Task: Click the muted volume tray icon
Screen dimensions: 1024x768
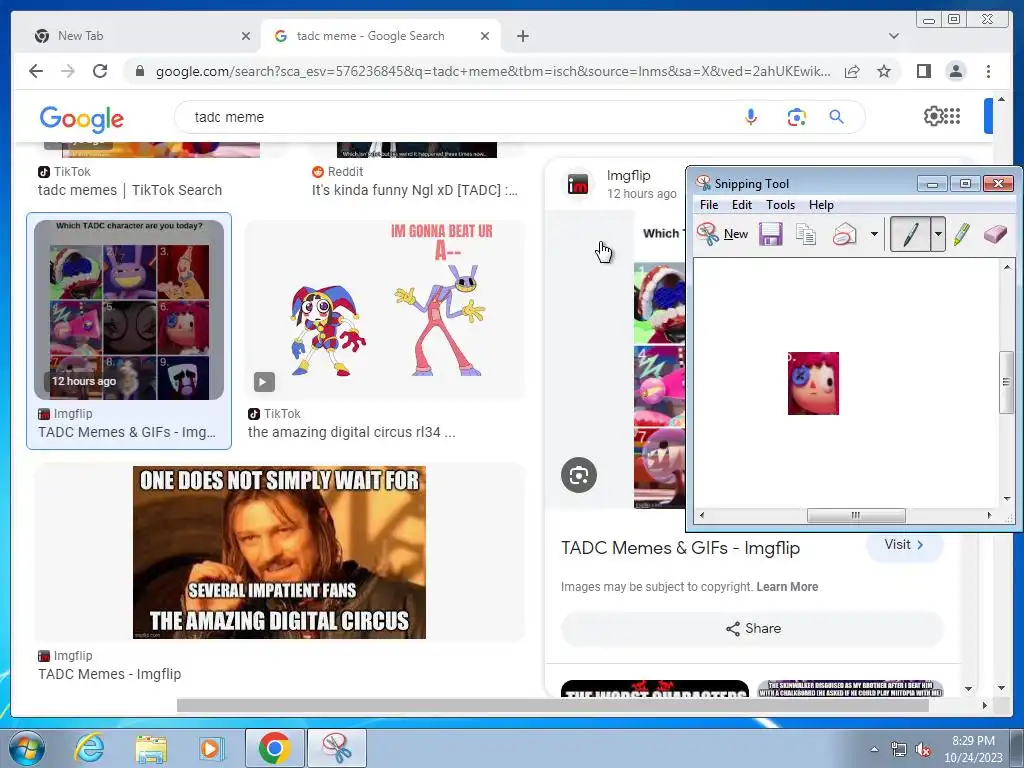Action: click(x=923, y=750)
